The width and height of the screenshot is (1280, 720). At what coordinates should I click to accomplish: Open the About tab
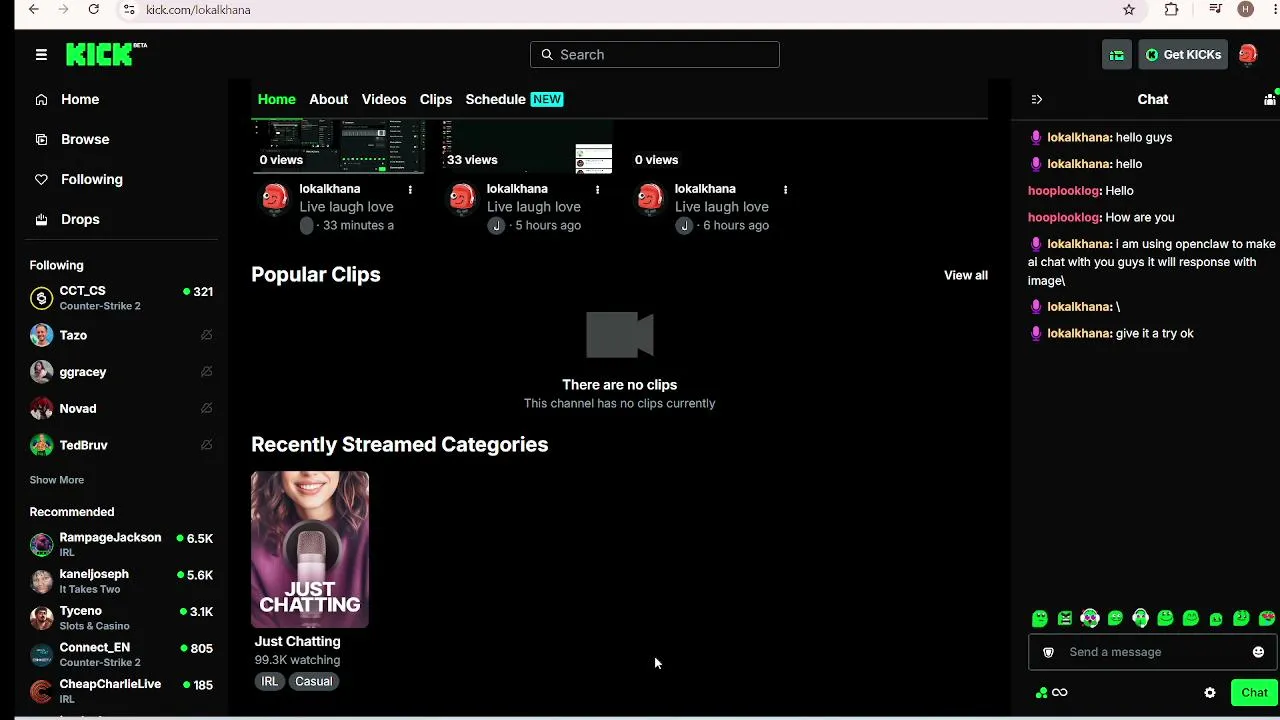(x=329, y=99)
